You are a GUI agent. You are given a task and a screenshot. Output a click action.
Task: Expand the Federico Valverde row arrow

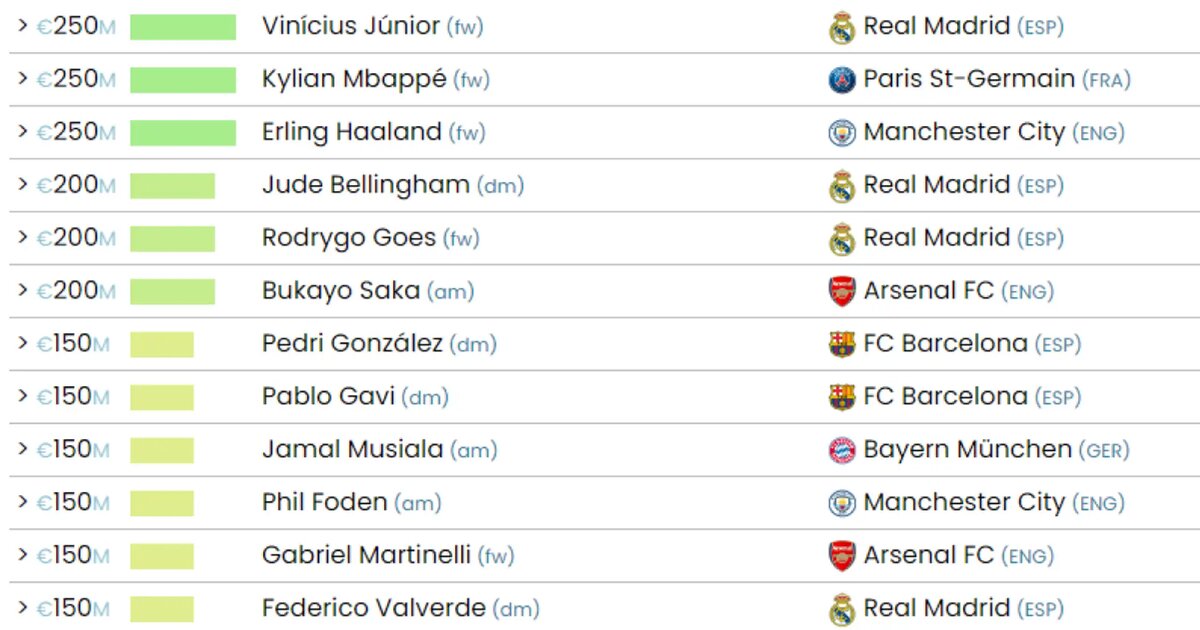[22, 608]
